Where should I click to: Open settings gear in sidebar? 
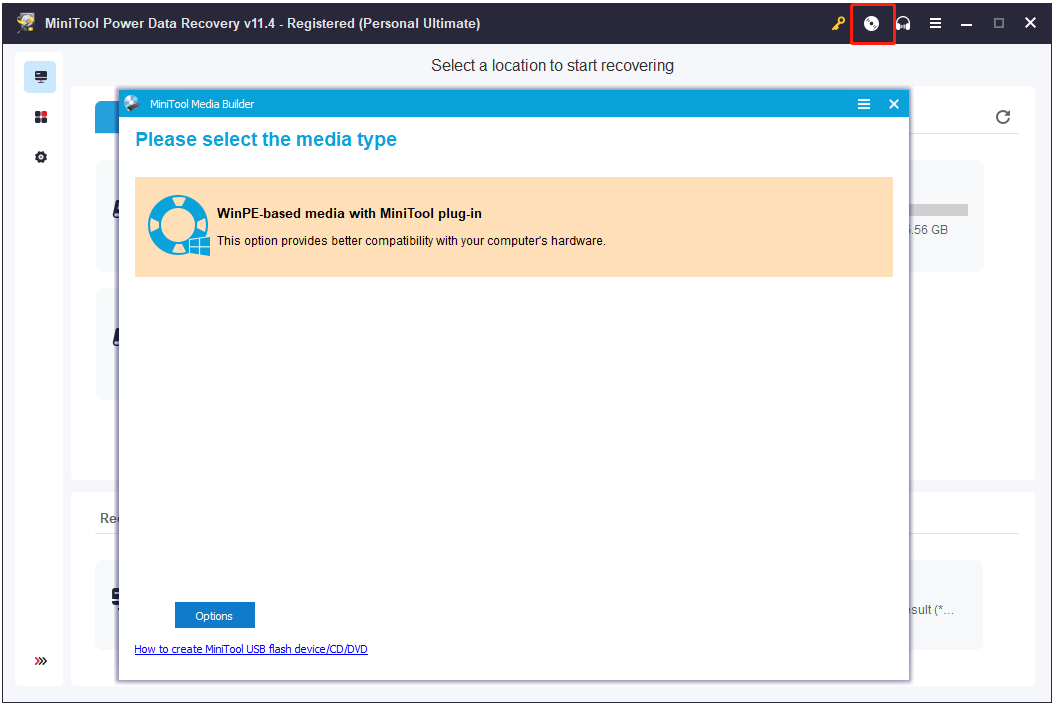[41, 157]
